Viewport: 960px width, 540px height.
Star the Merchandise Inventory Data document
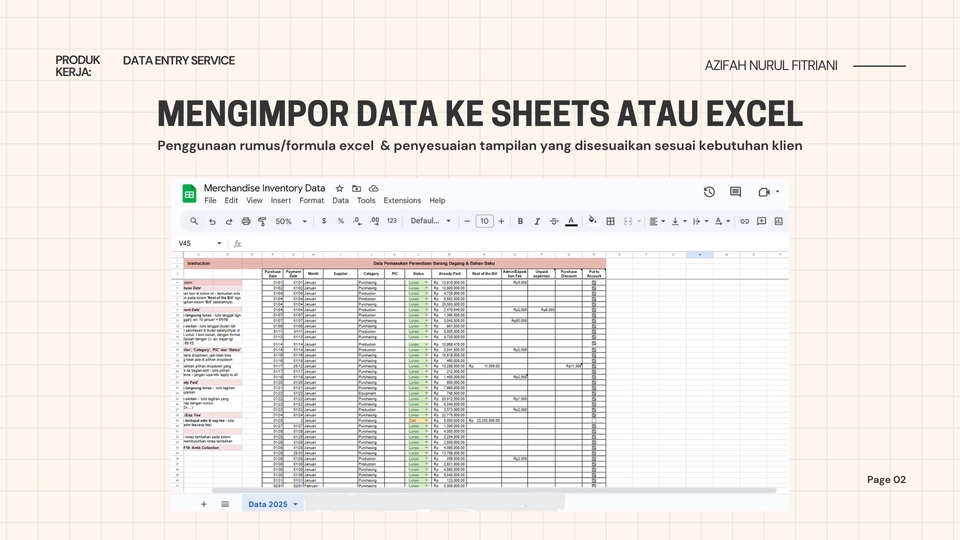click(x=339, y=189)
